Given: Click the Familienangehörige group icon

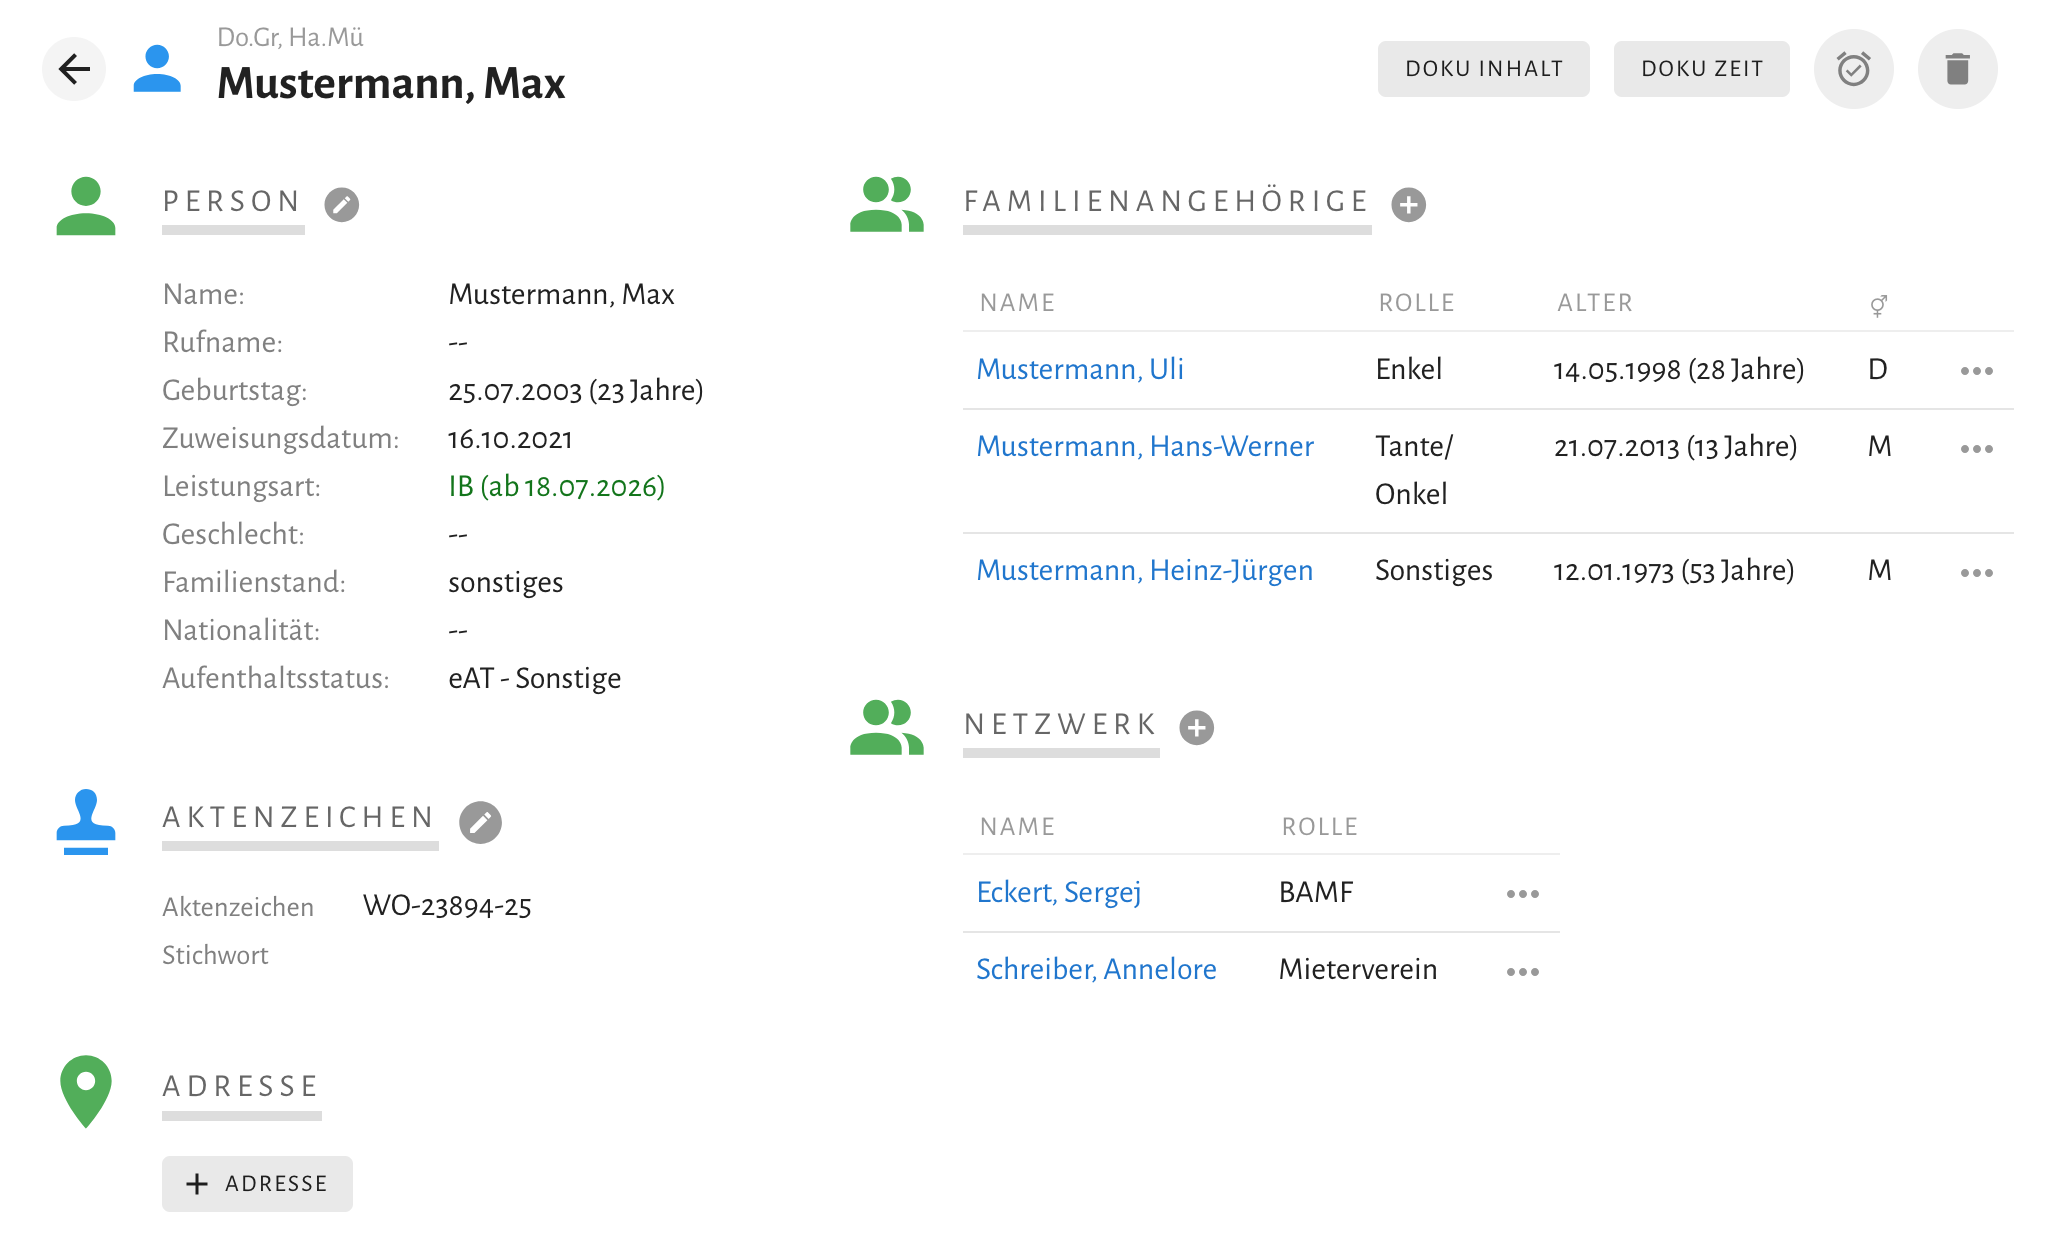Looking at the screenshot, I should (887, 205).
